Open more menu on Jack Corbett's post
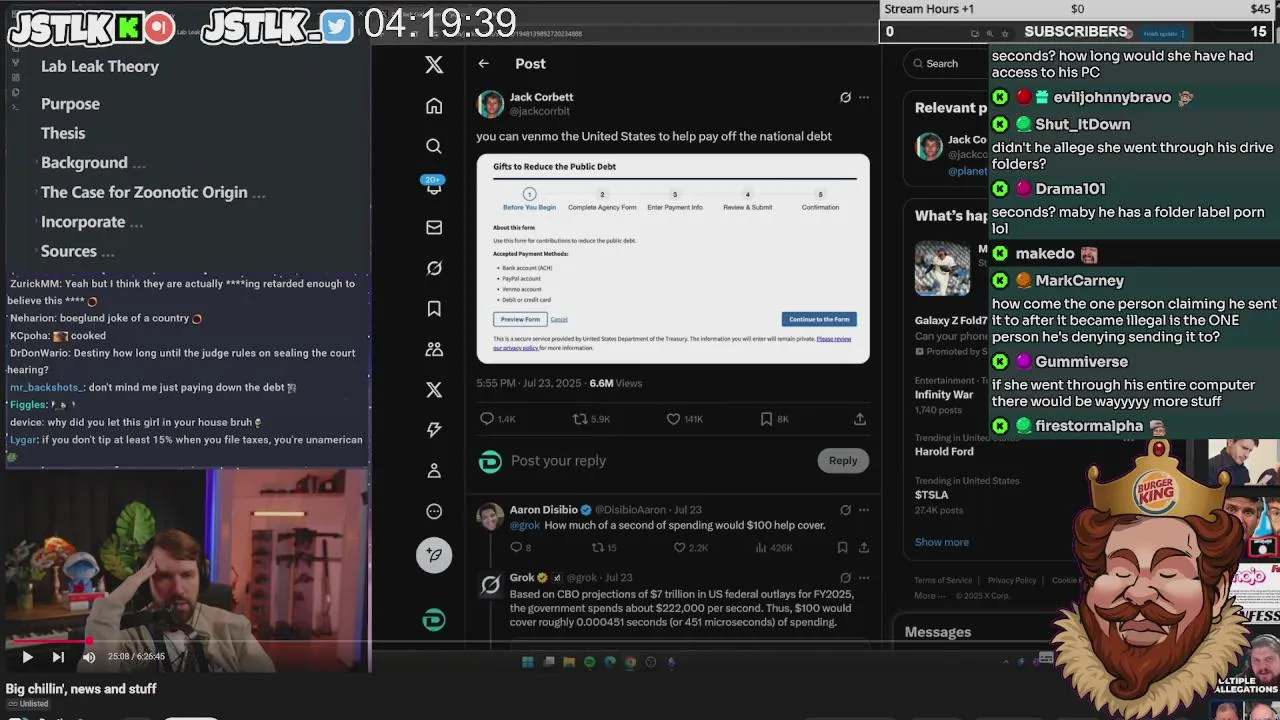 pyautogui.click(x=864, y=97)
